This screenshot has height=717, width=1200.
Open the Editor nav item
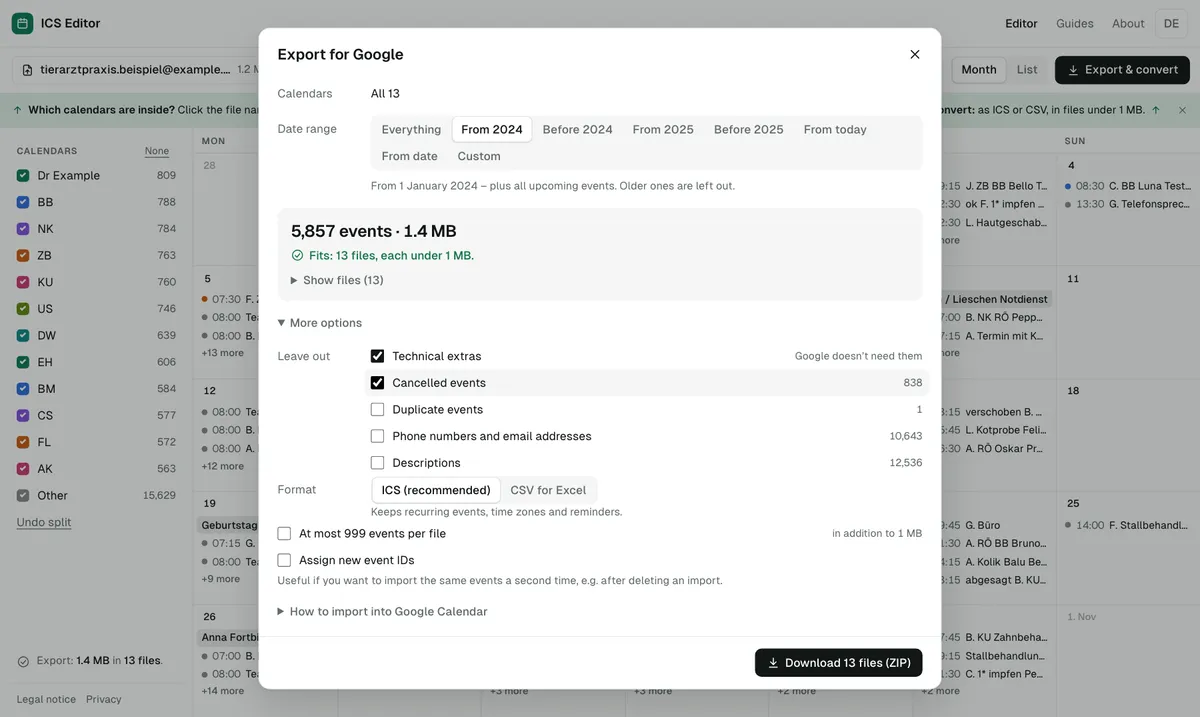(1021, 23)
